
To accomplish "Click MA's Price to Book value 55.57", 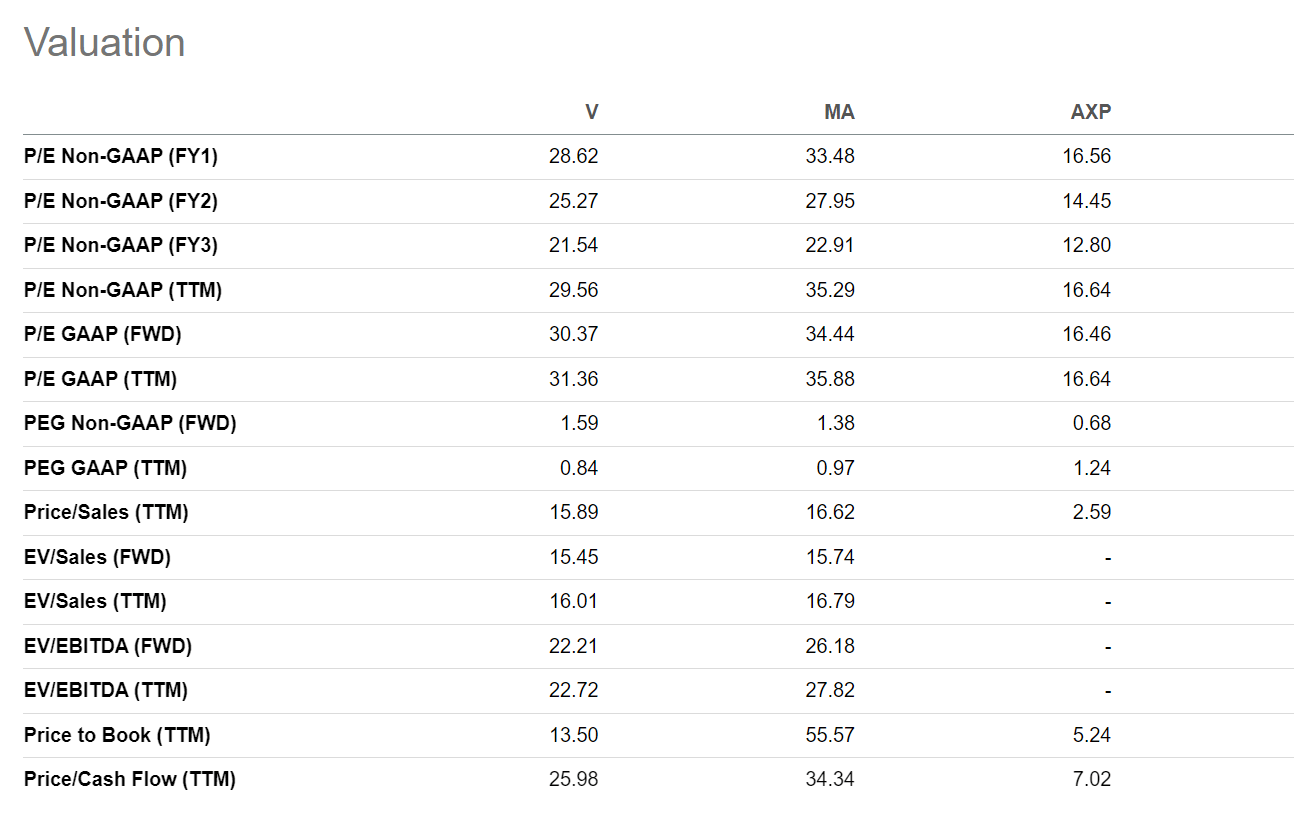I will (x=830, y=735).
